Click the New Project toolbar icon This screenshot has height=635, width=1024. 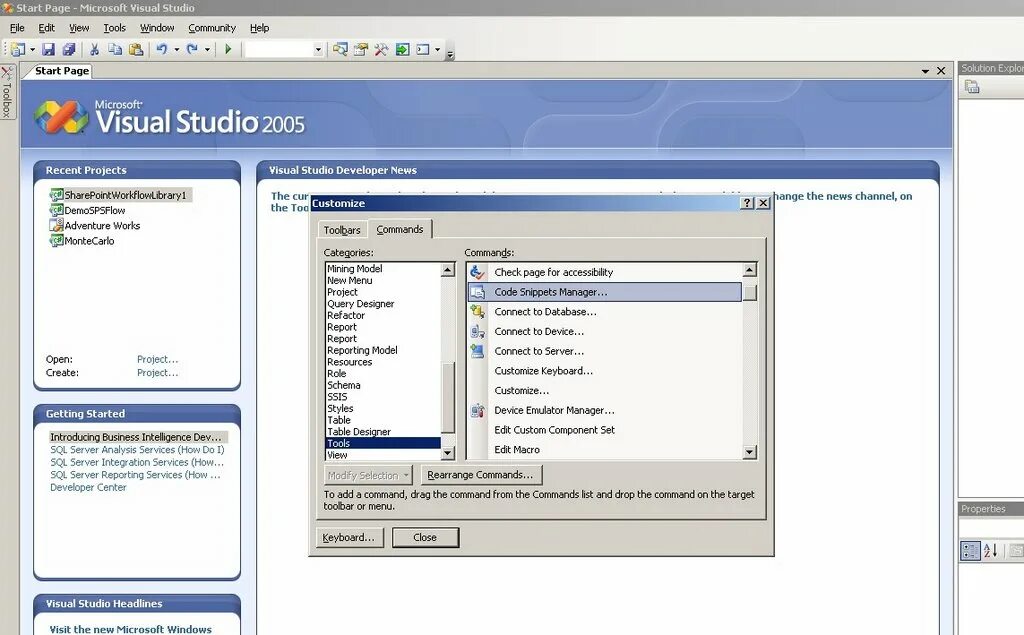pos(18,49)
